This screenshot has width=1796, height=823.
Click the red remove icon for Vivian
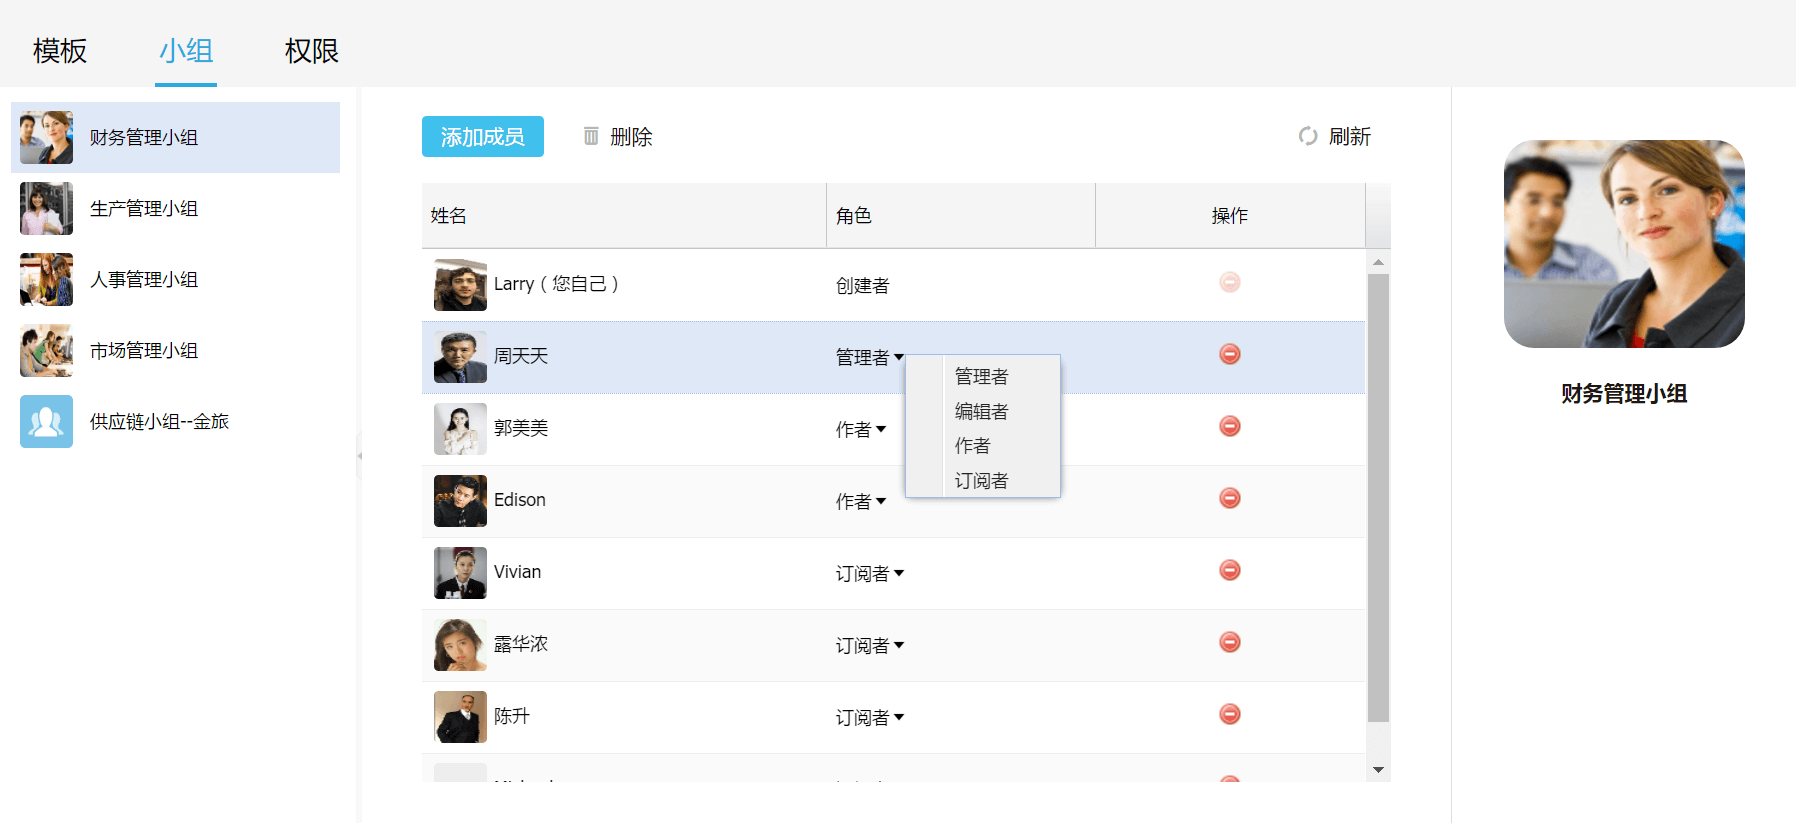(1229, 570)
